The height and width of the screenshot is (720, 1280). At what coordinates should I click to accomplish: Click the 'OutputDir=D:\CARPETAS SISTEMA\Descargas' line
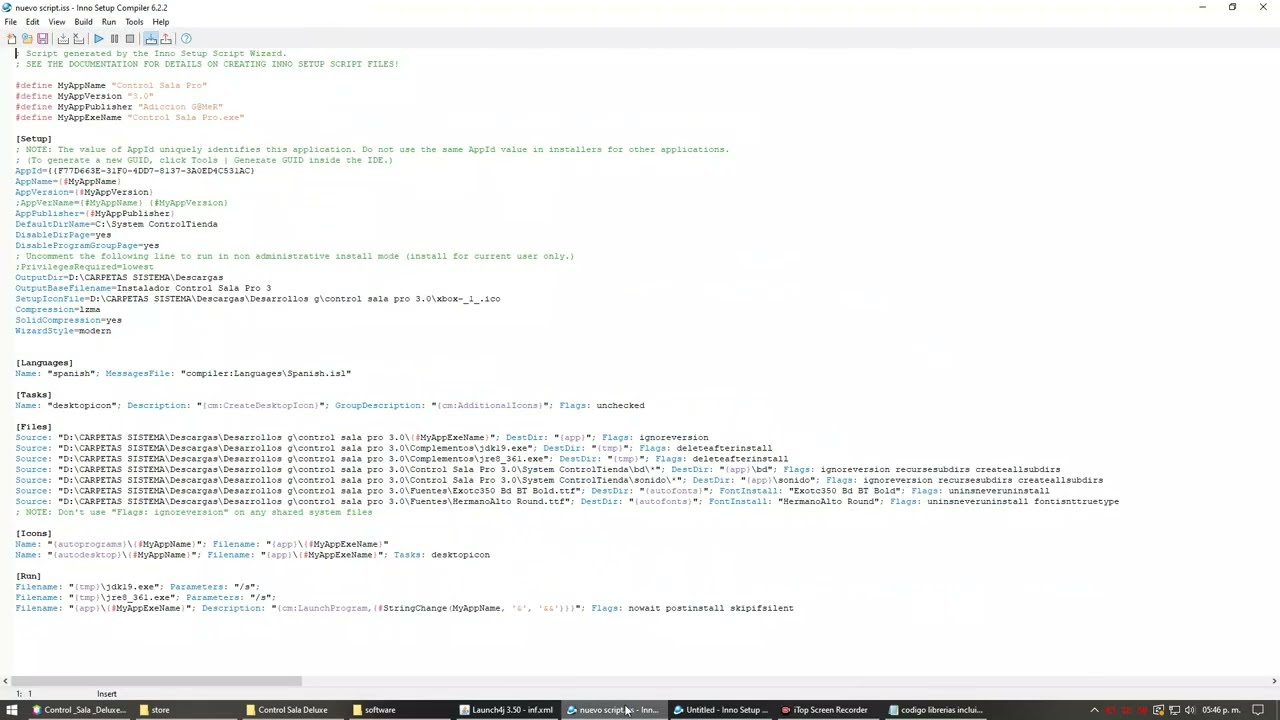click(119, 278)
